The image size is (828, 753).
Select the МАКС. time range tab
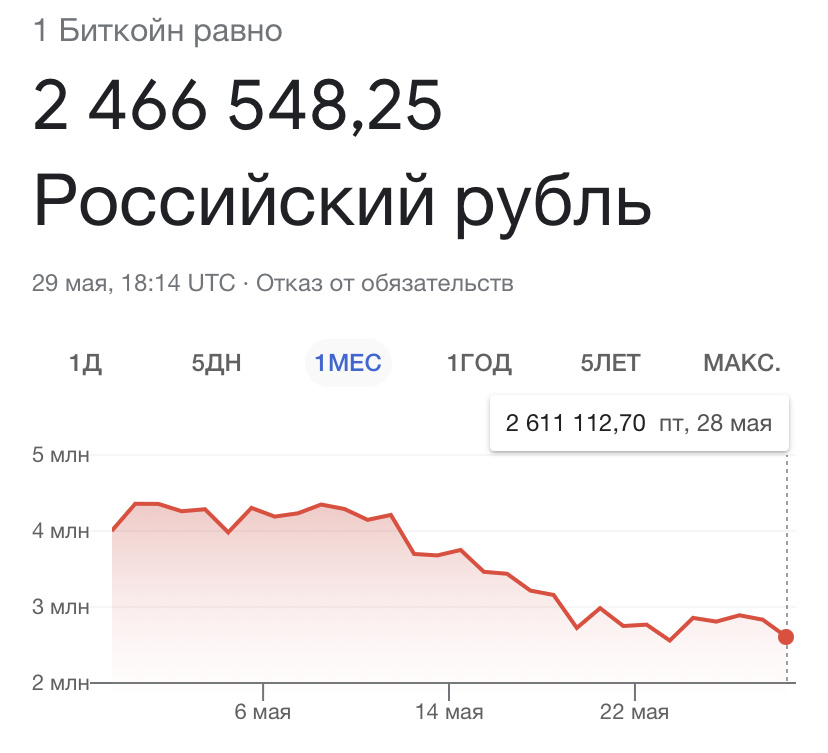(x=743, y=363)
